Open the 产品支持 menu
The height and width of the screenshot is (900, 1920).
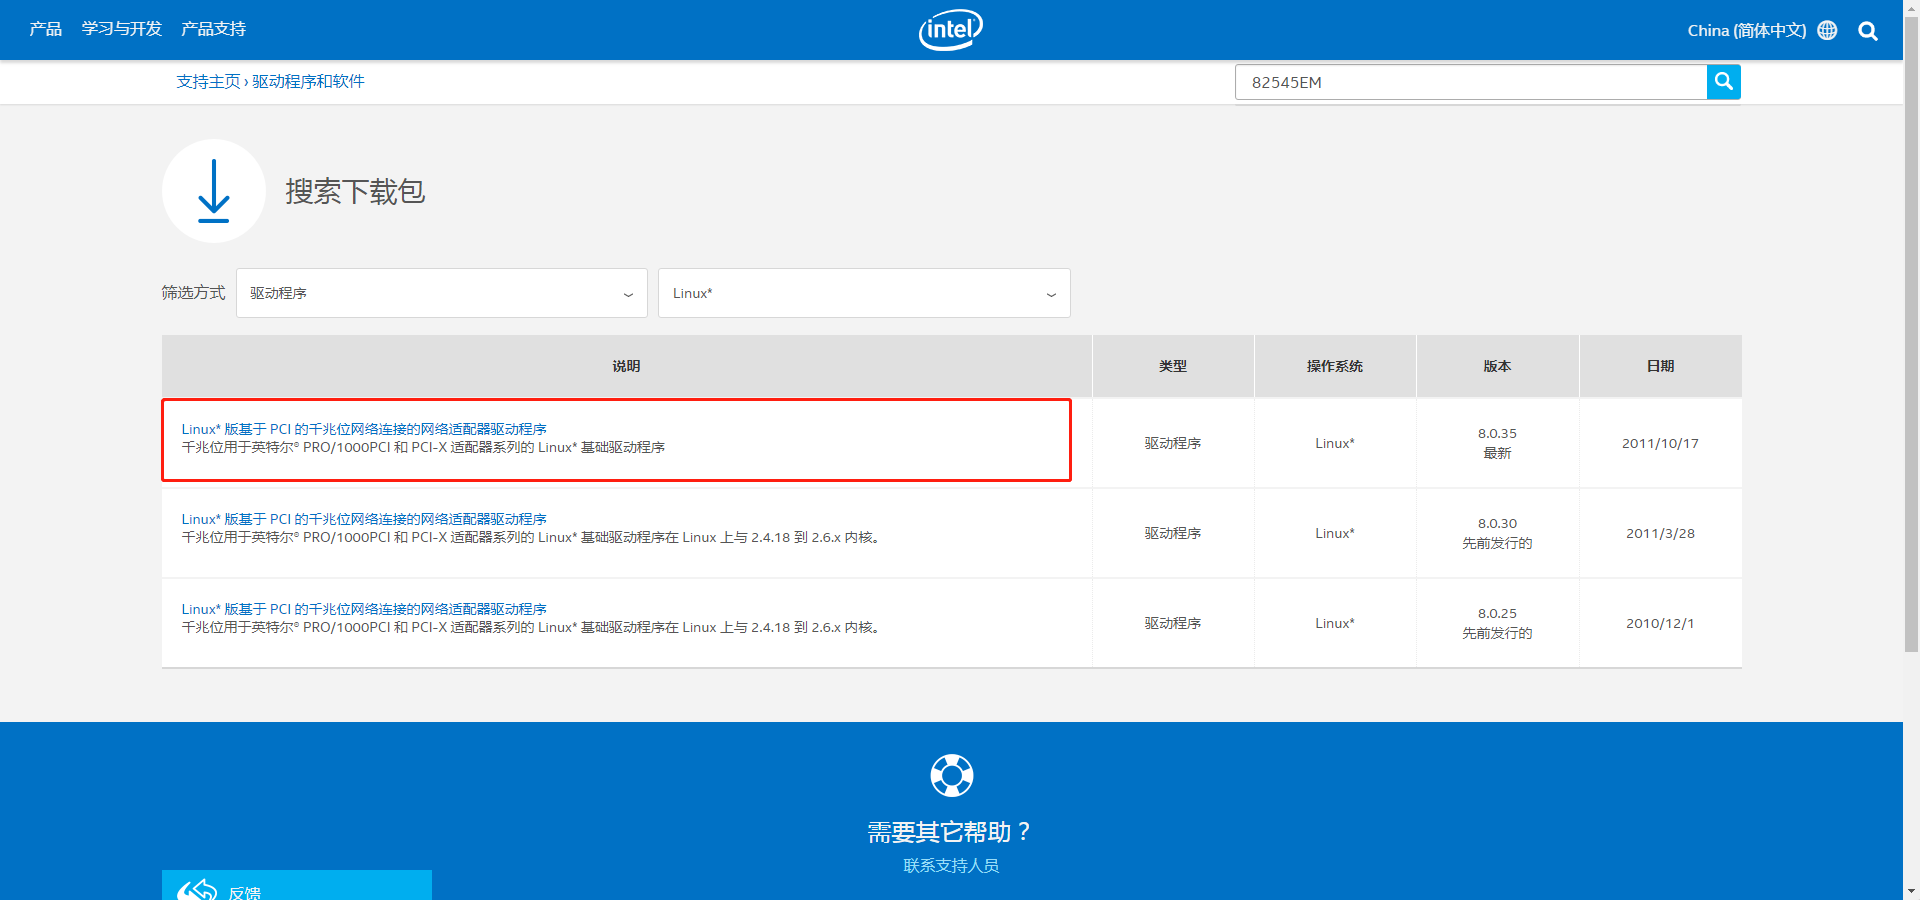tap(213, 29)
